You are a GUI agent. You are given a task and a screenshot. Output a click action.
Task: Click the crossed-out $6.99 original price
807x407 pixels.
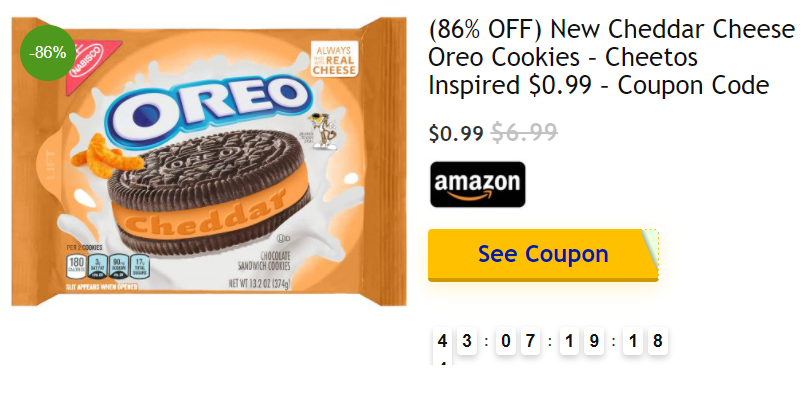pos(524,132)
